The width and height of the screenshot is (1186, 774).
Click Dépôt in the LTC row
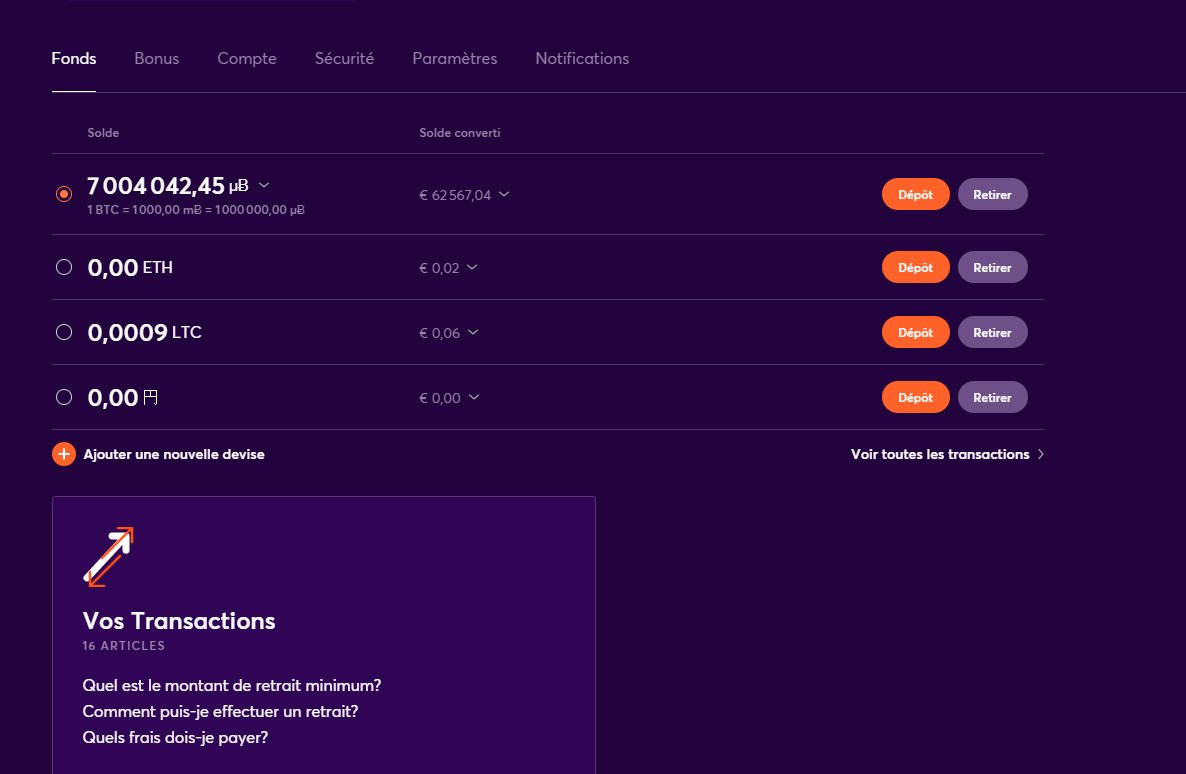point(915,332)
